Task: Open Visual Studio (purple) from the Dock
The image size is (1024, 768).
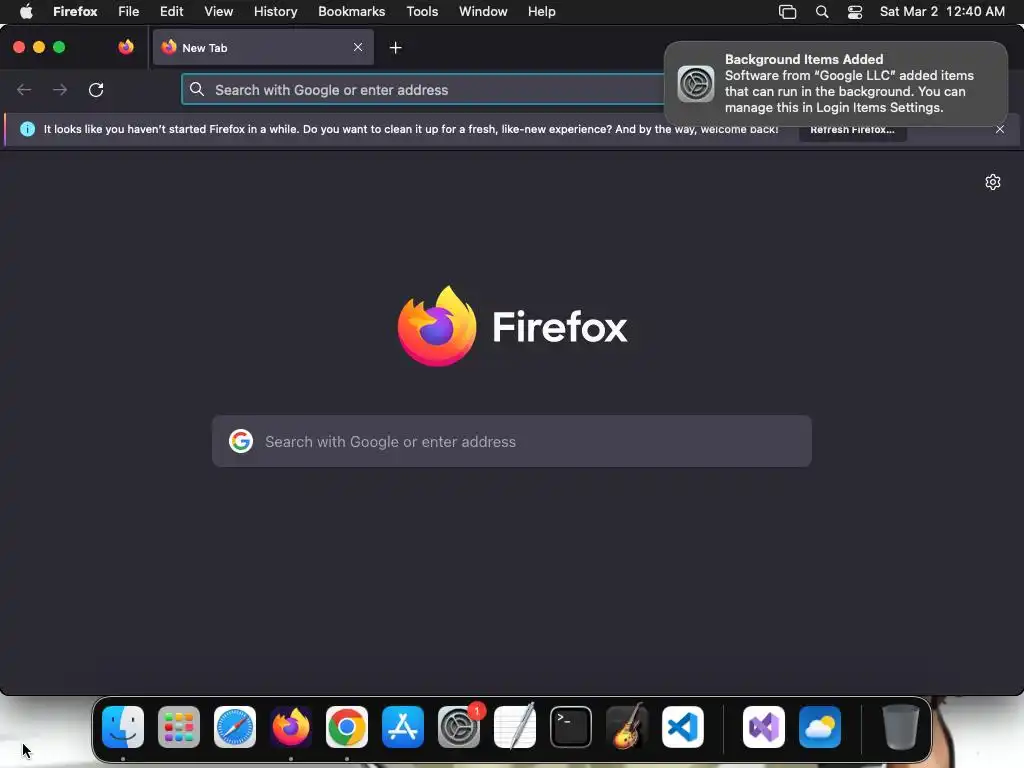Action: click(x=764, y=727)
